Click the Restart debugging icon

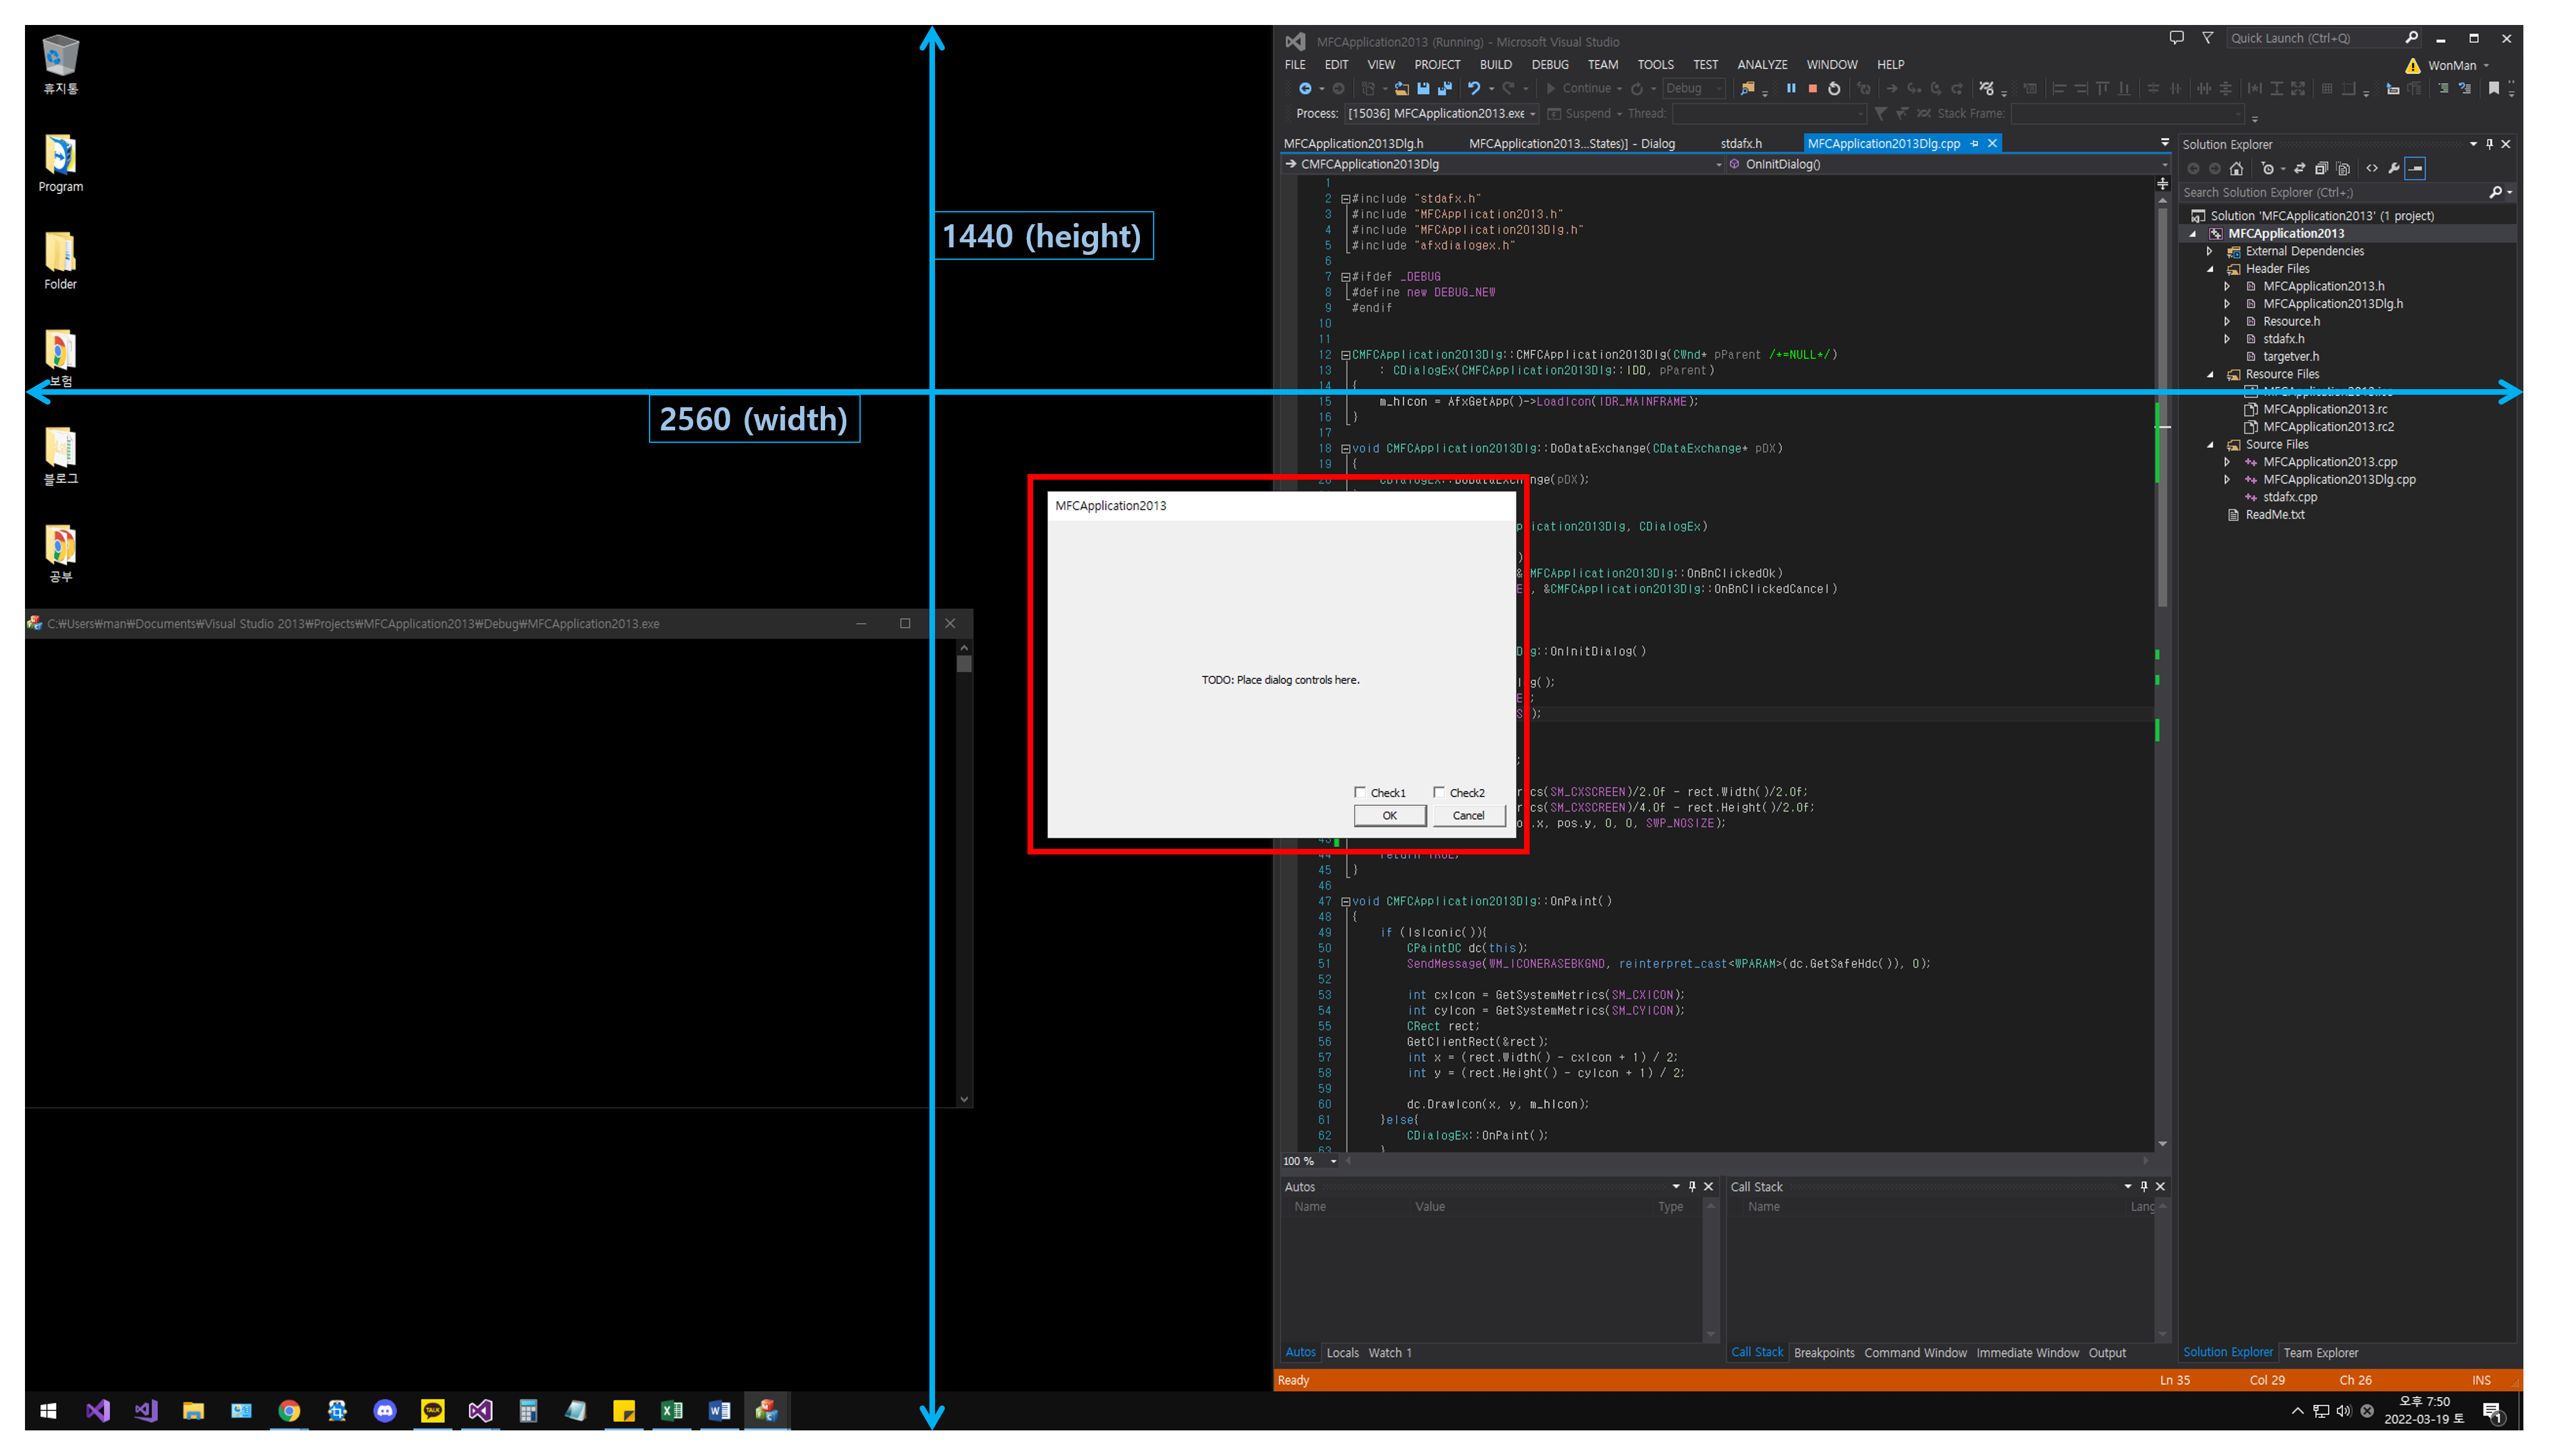[1834, 89]
